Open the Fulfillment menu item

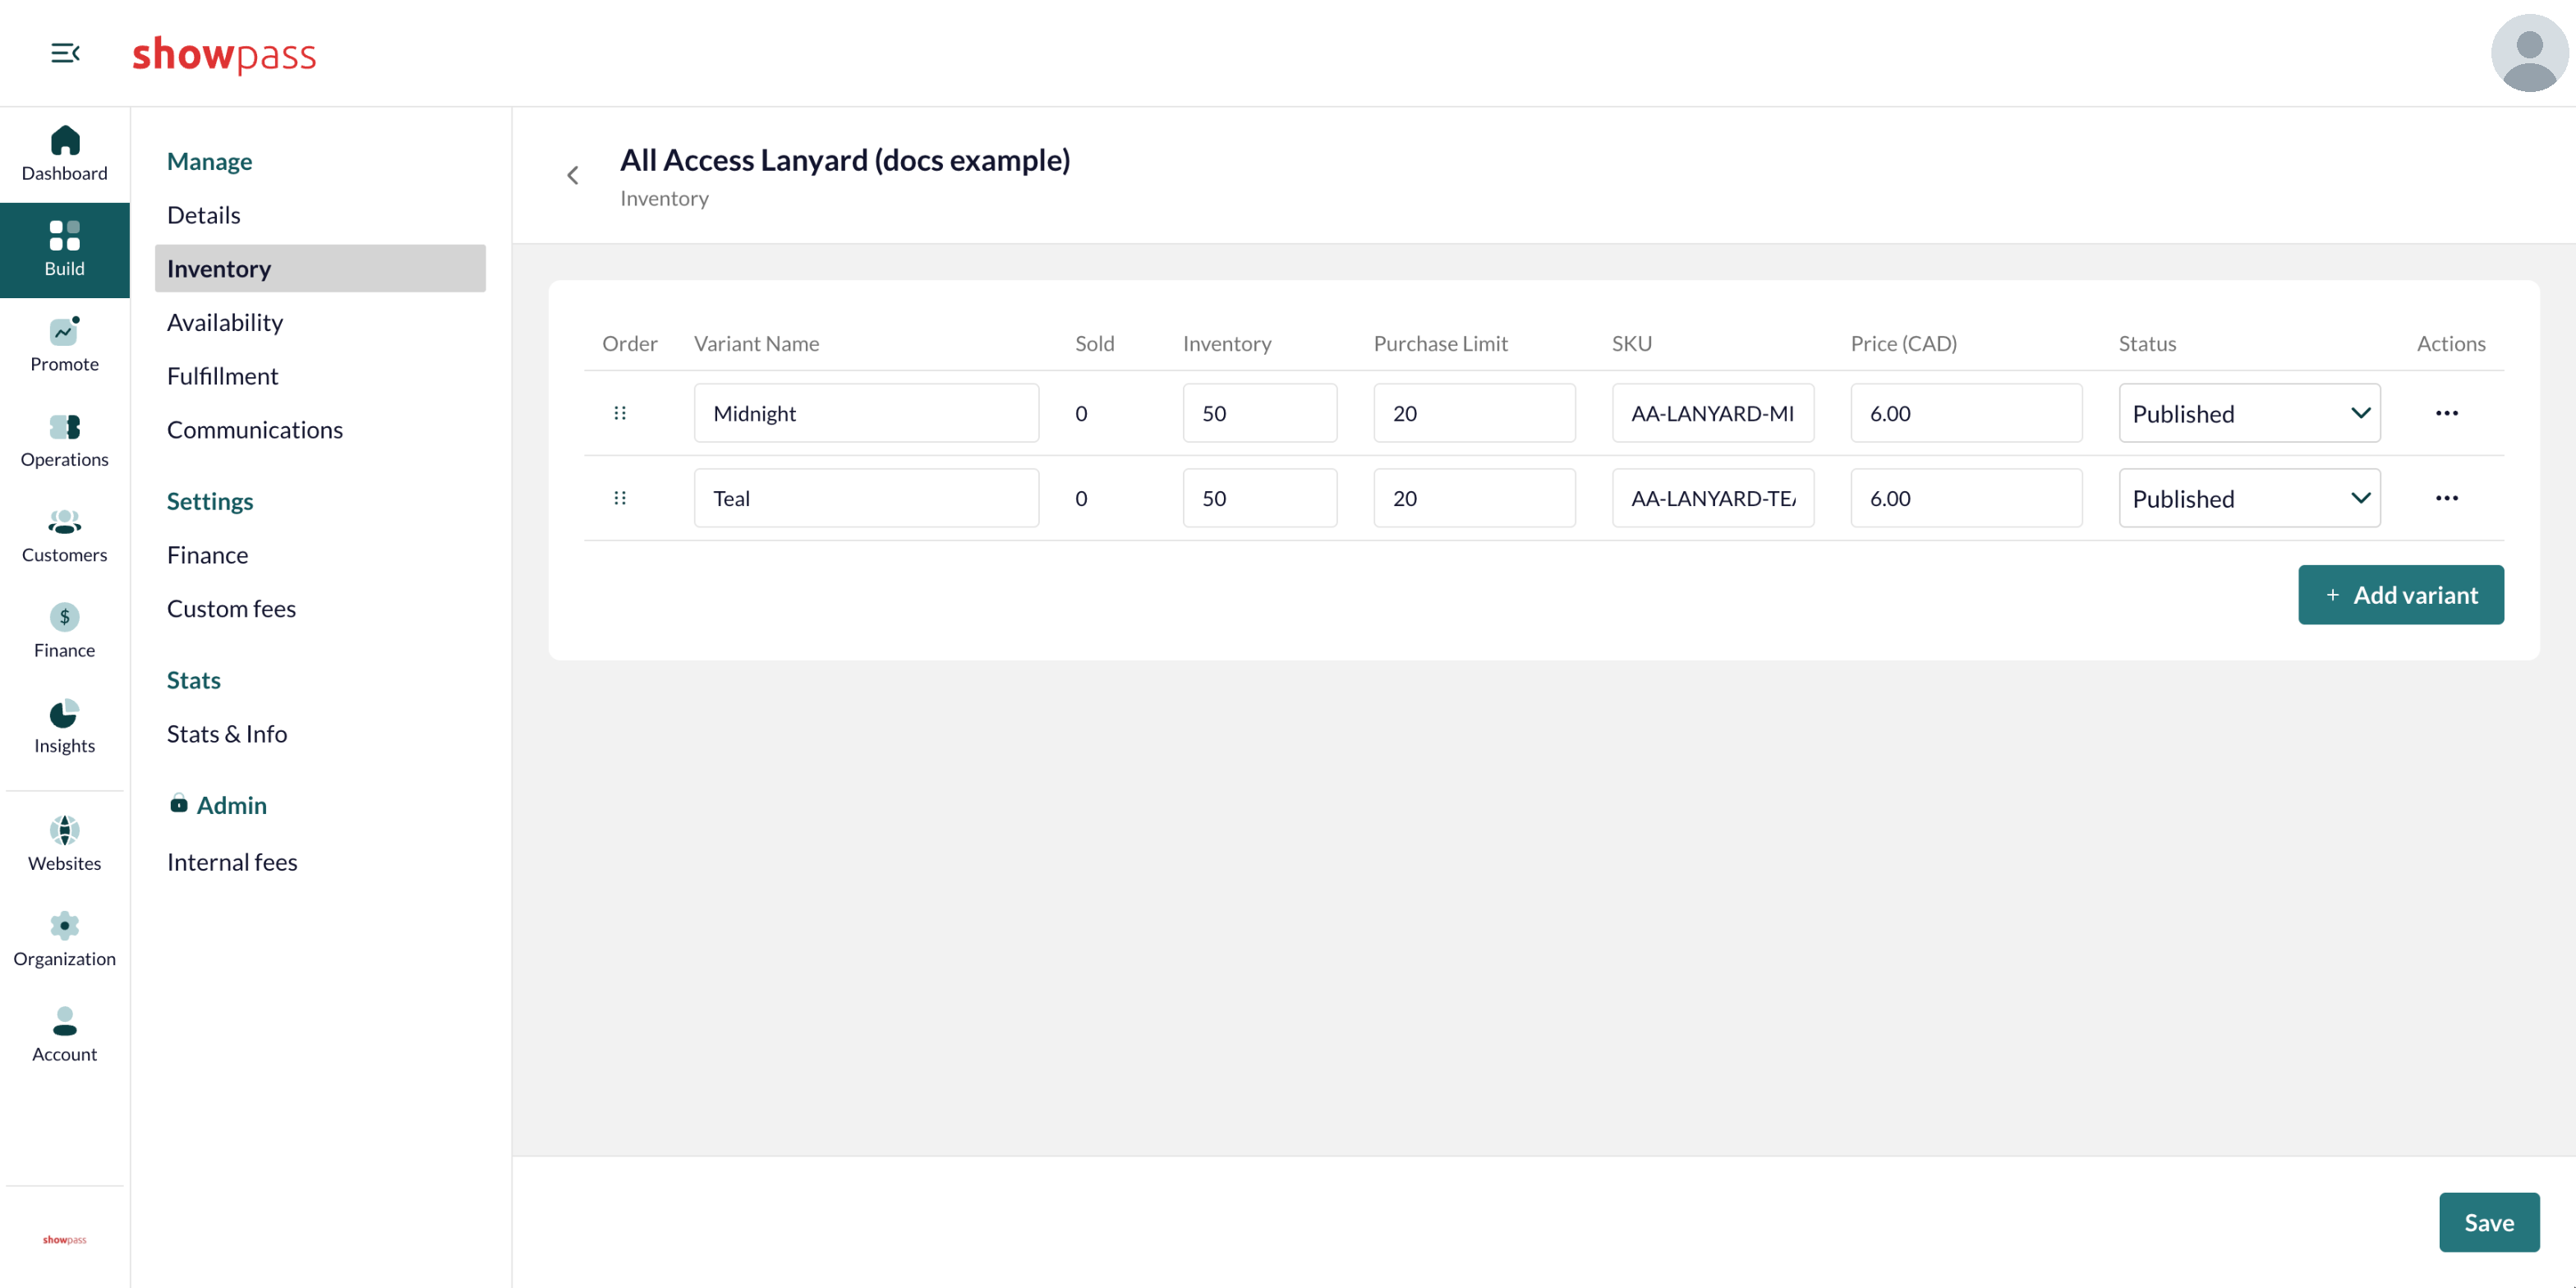pyautogui.click(x=320, y=376)
